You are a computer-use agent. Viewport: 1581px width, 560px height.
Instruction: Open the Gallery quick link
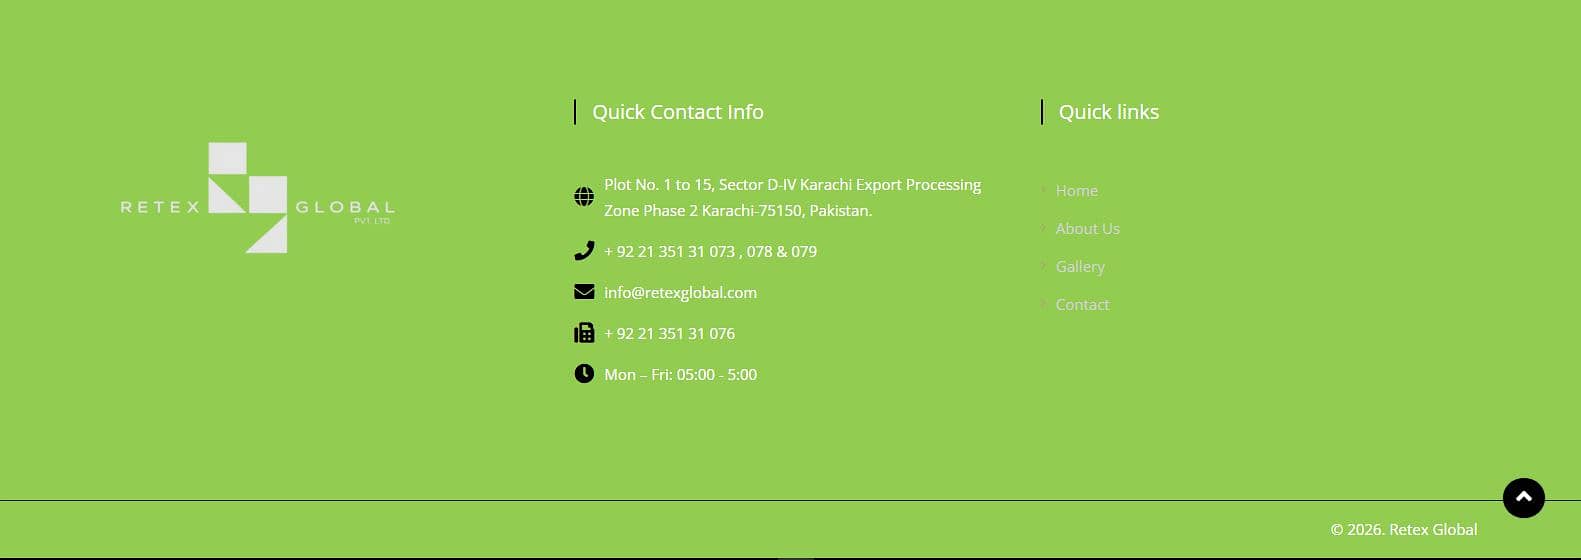point(1080,266)
